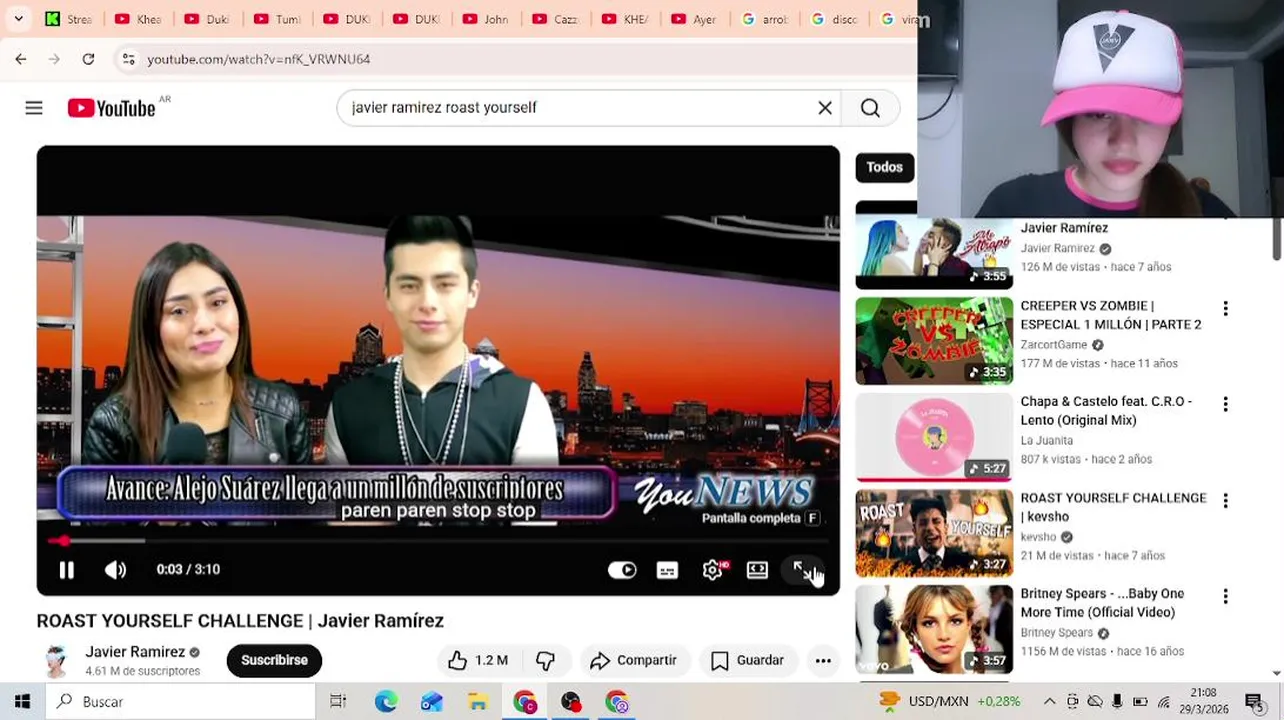Open Windows Task View
Viewport: 1284px width, 720px height.
tap(338, 701)
